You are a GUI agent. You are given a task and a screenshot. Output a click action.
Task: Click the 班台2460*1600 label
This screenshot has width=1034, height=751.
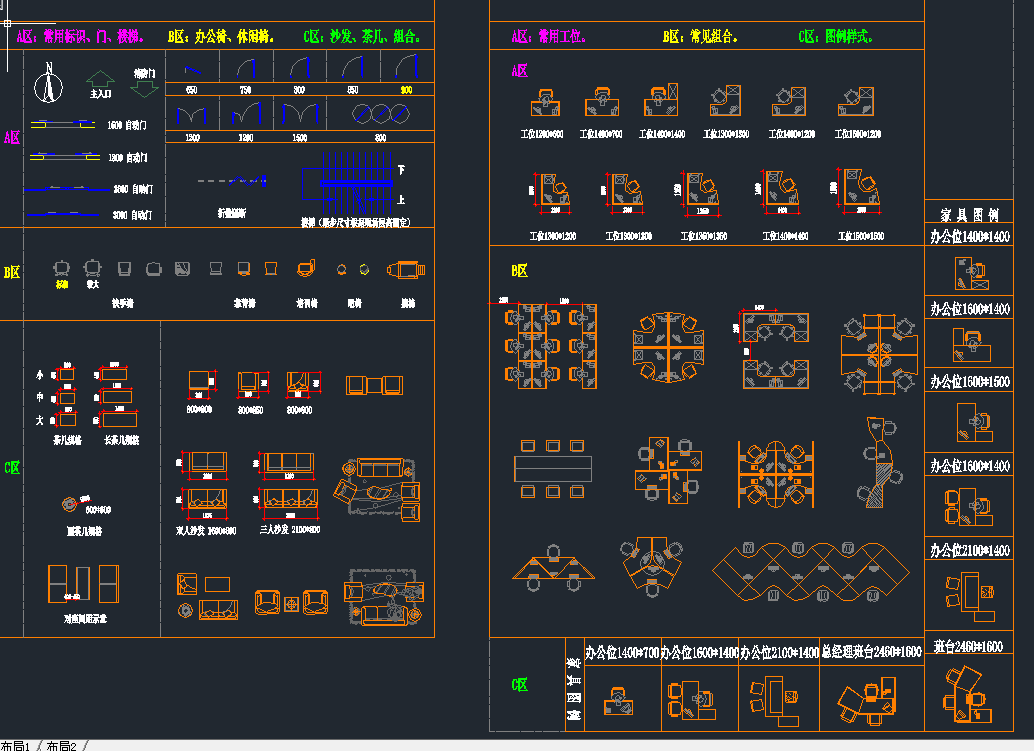(968, 646)
